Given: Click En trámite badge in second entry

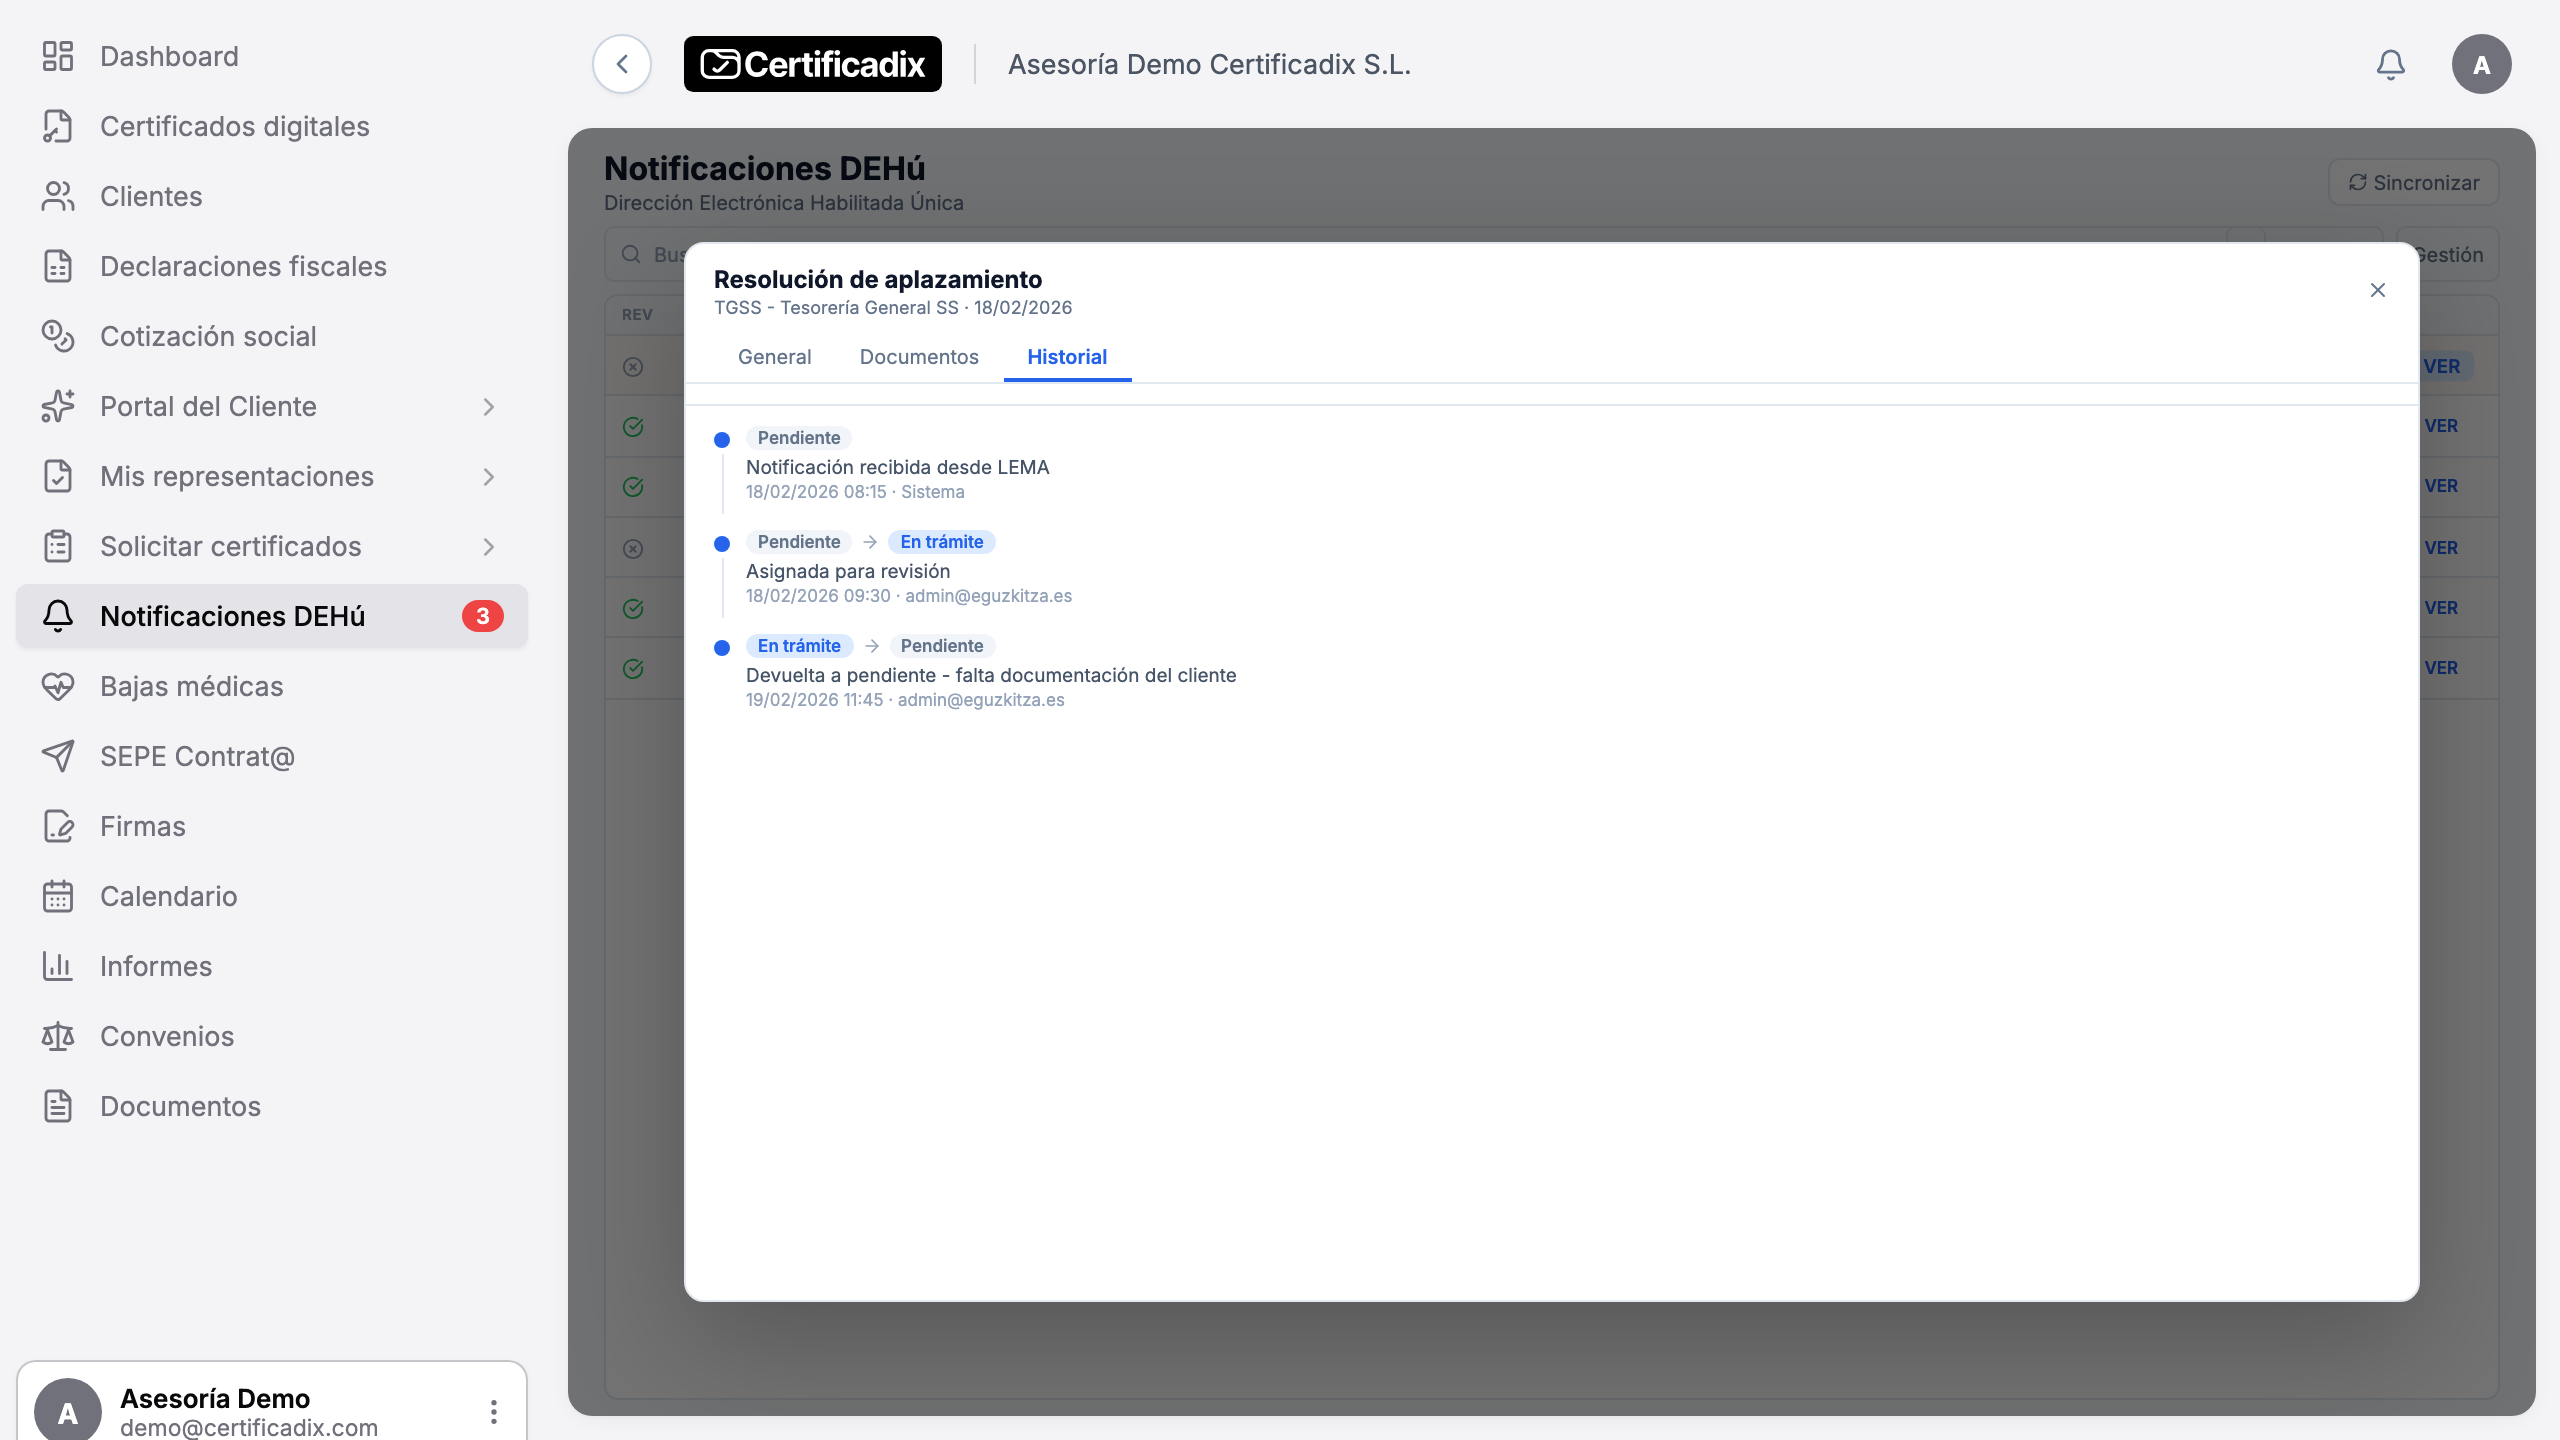Looking at the screenshot, I should (942, 542).
